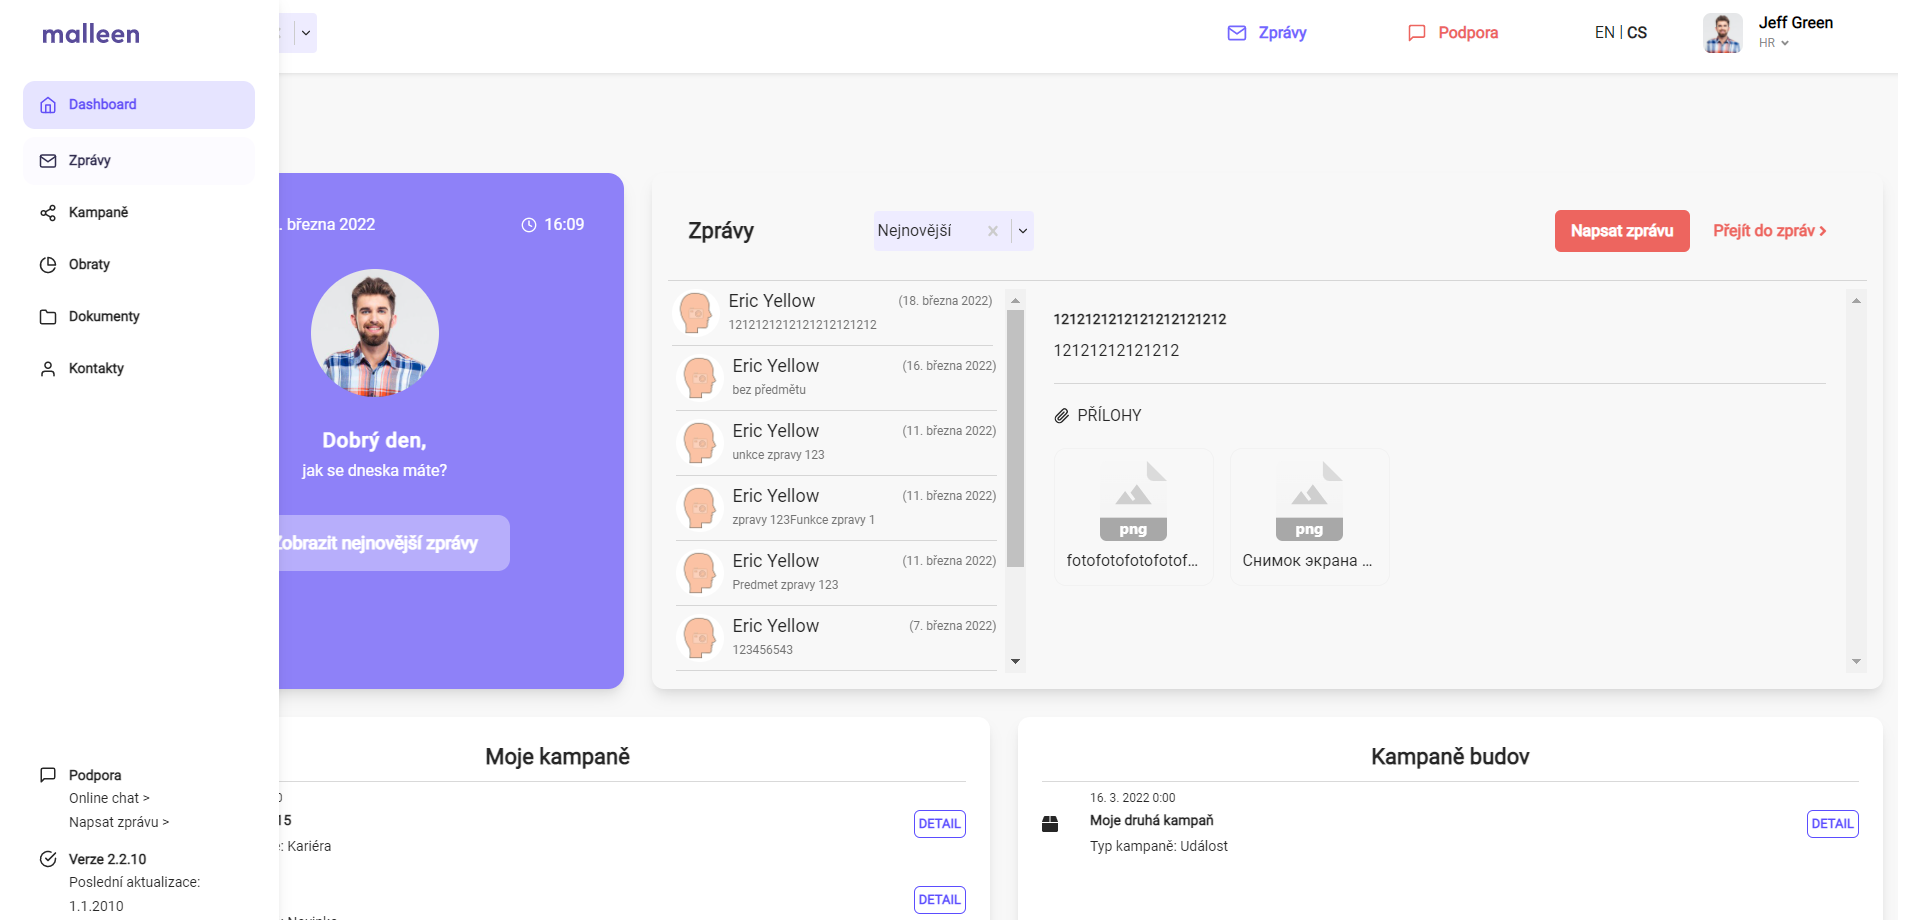Open message 'zpravy 123Funkce zpravy 1'
Viewport: 1907px width, 920px height.
[836, 508]
